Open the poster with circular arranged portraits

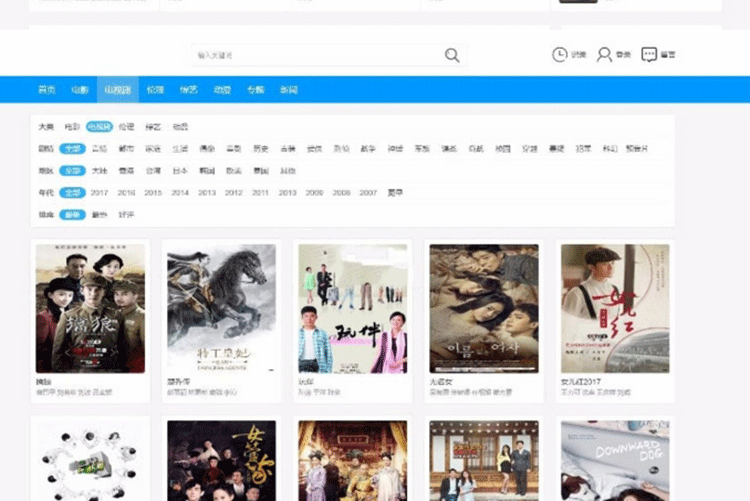[90, 461]
